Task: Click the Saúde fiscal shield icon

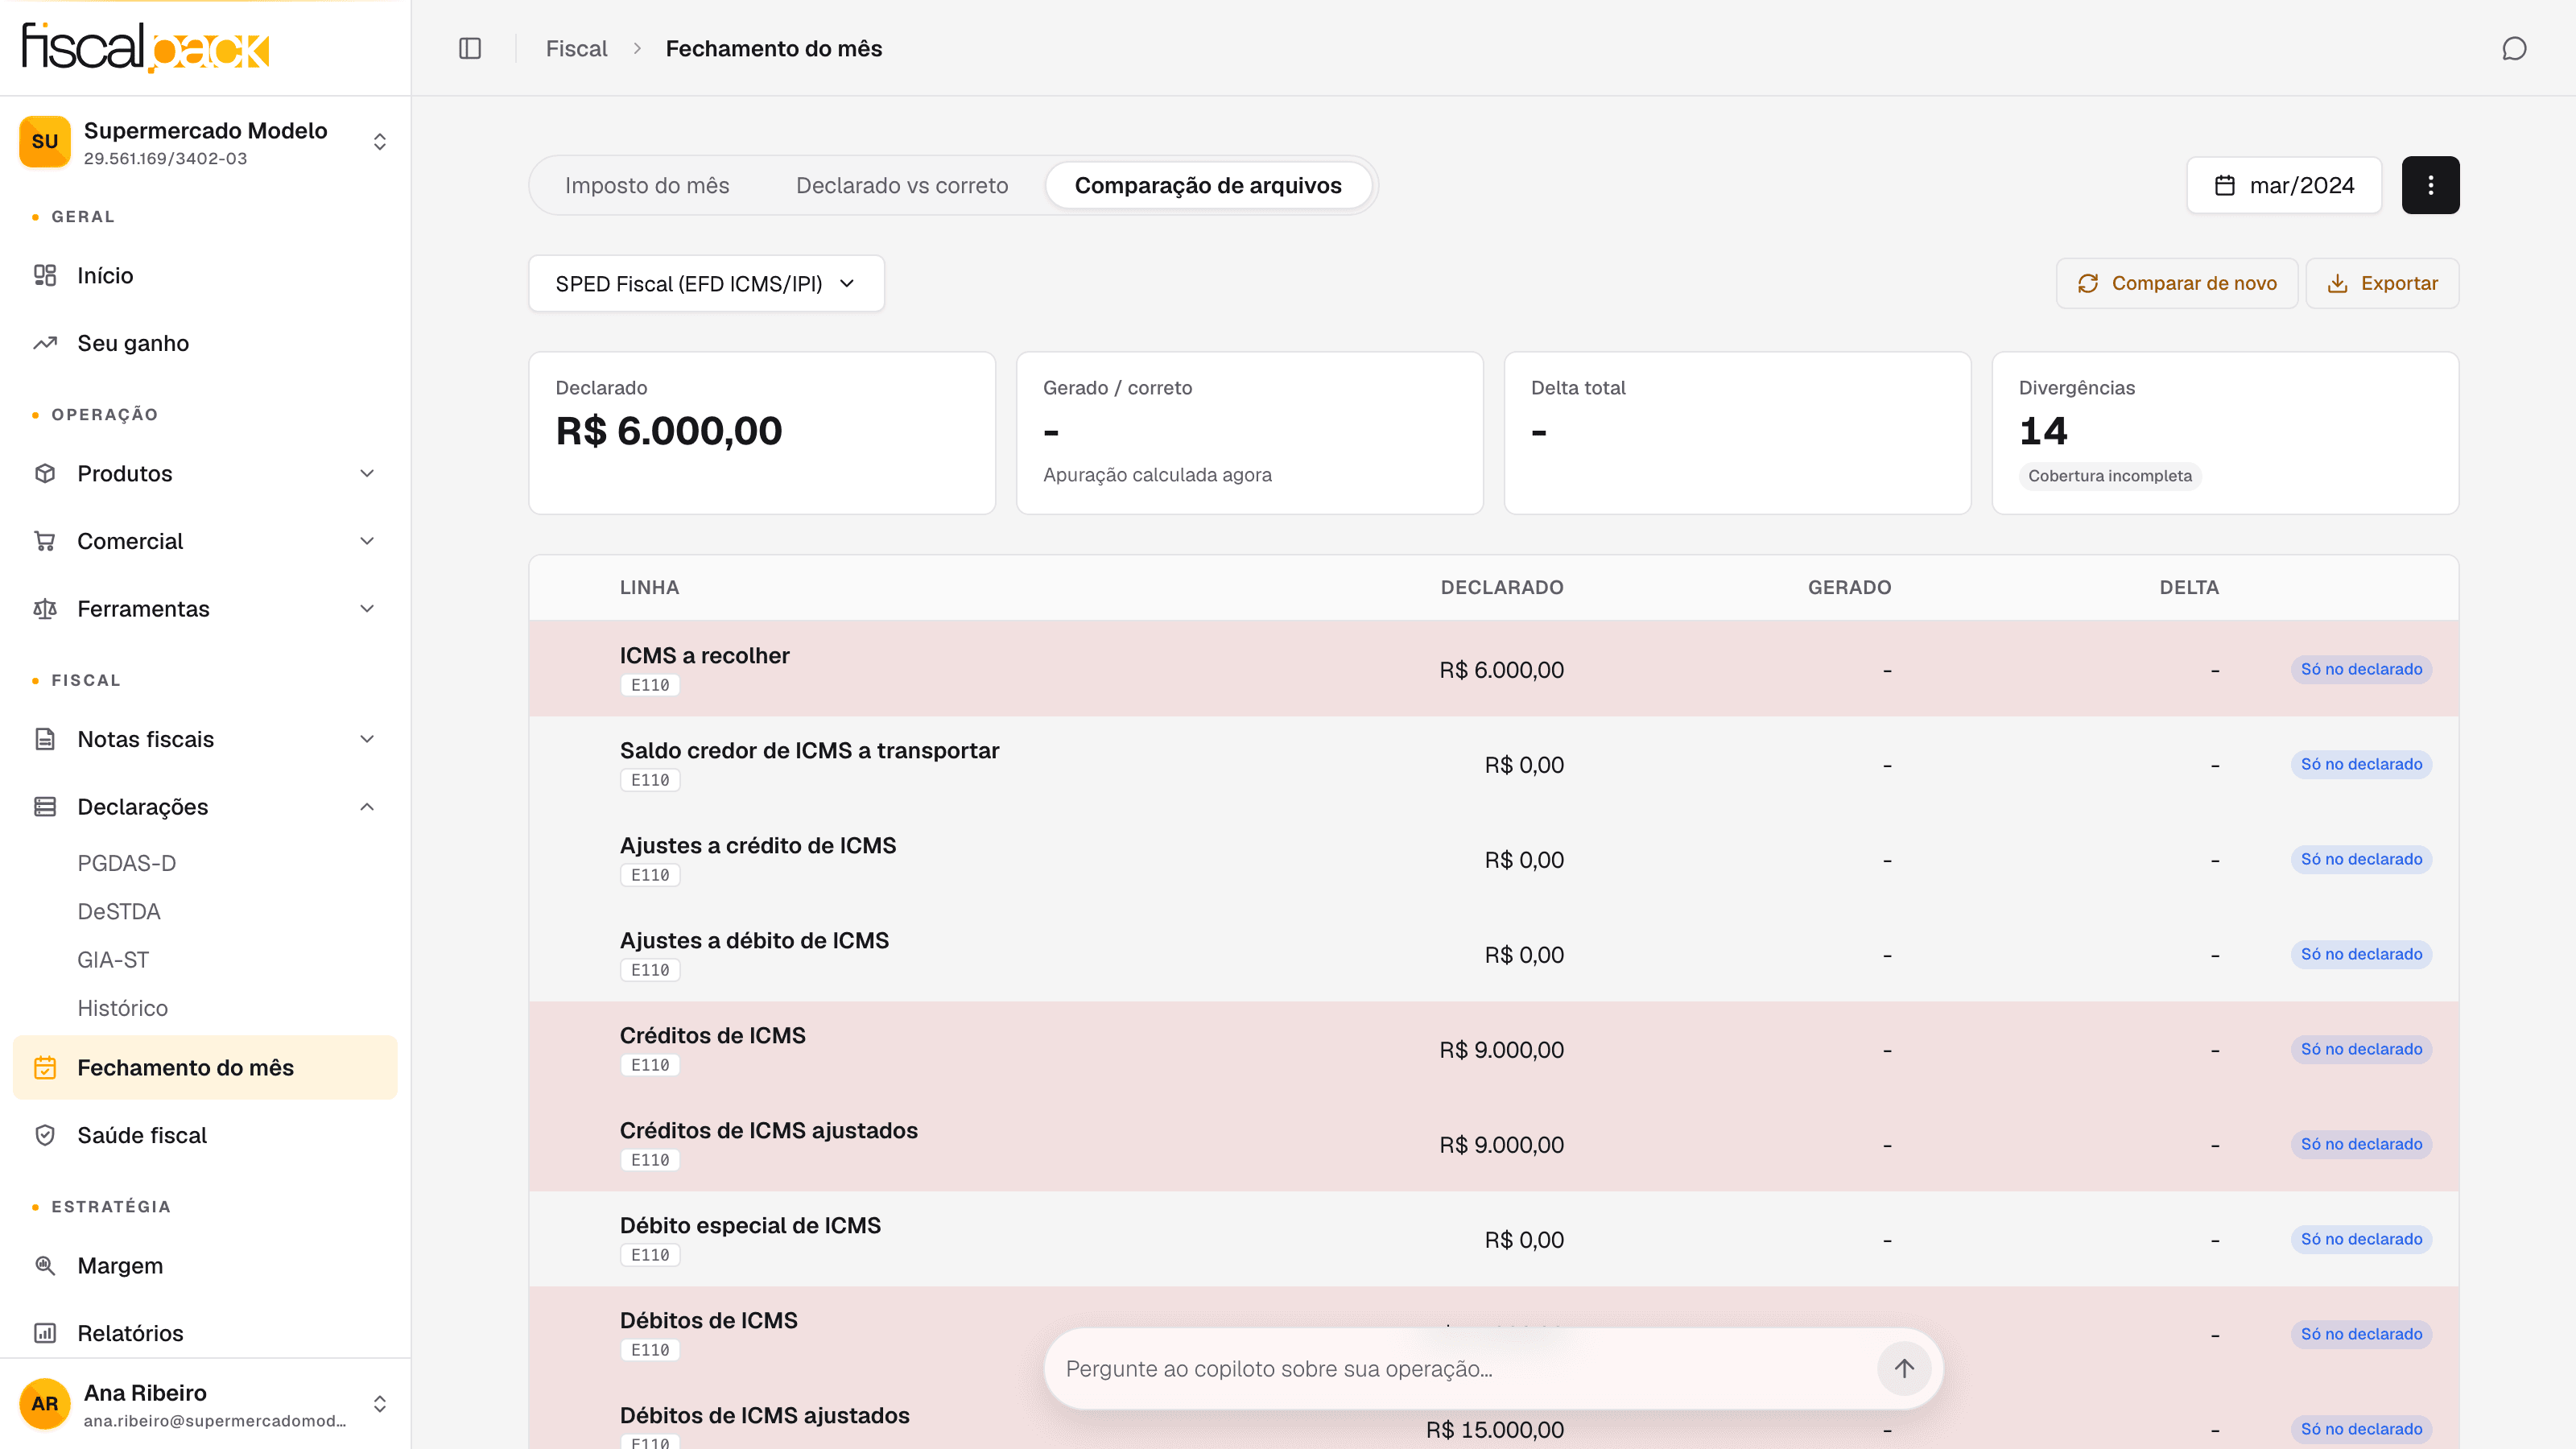Action: (x=45, y=1135)
